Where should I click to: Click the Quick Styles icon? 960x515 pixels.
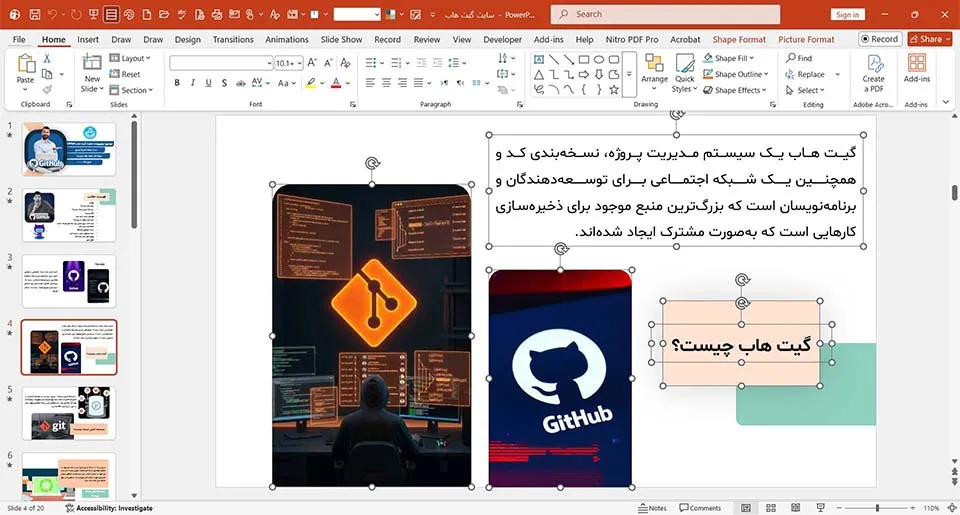pyautogui.click(x=684, y=63)
